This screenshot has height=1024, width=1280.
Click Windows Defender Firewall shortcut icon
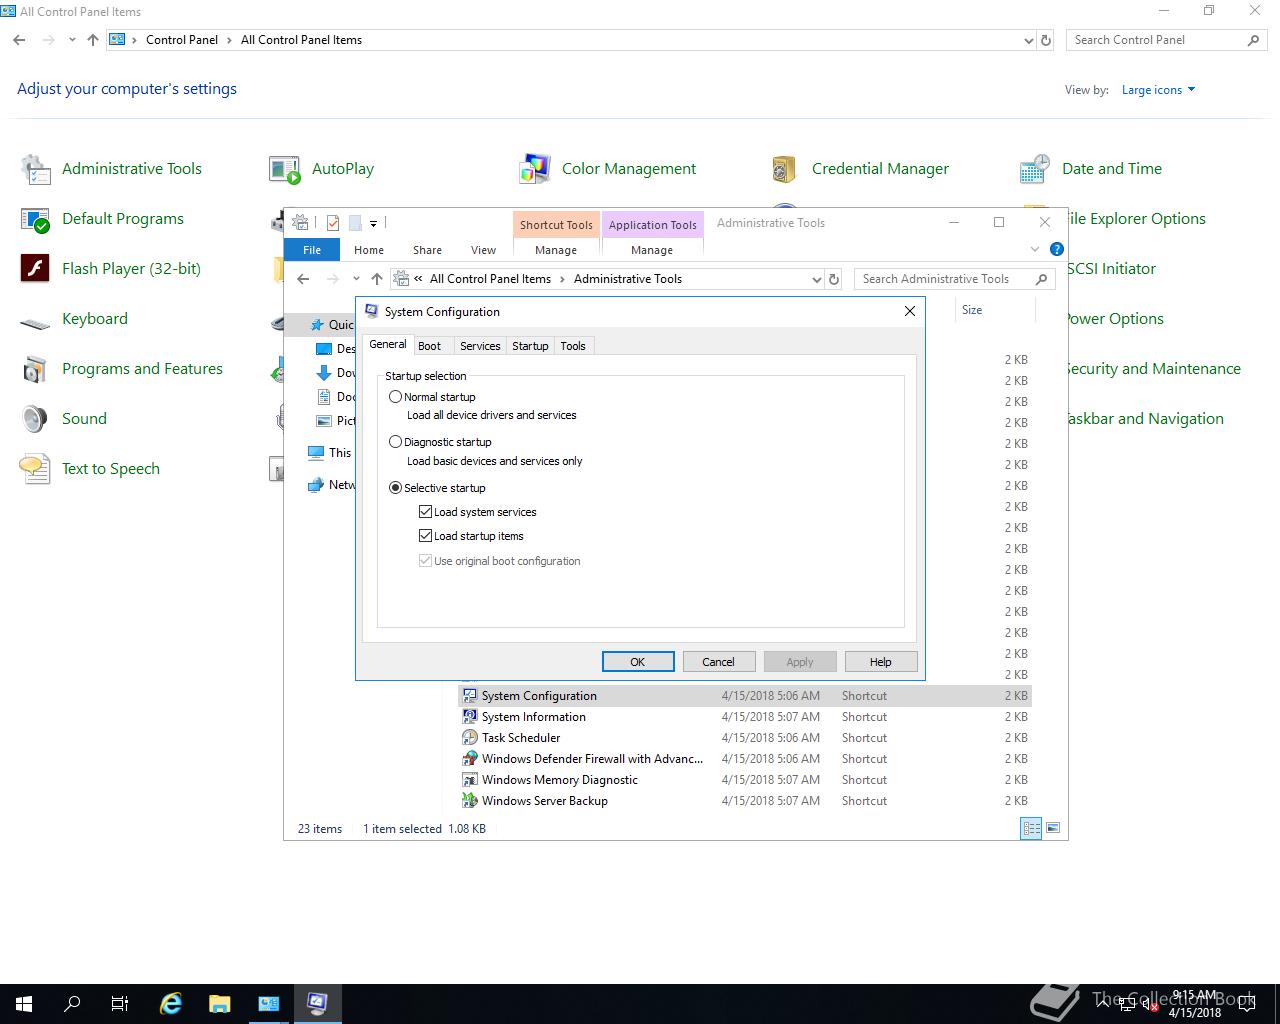pos(469,759)
